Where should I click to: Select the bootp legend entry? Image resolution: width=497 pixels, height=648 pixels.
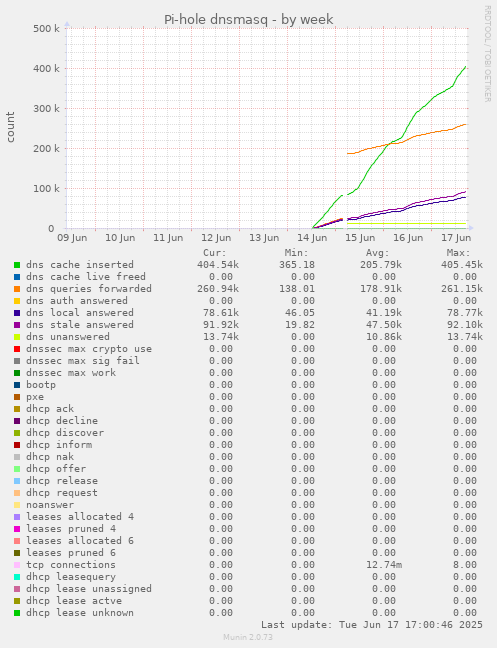[x=41, y=385]
